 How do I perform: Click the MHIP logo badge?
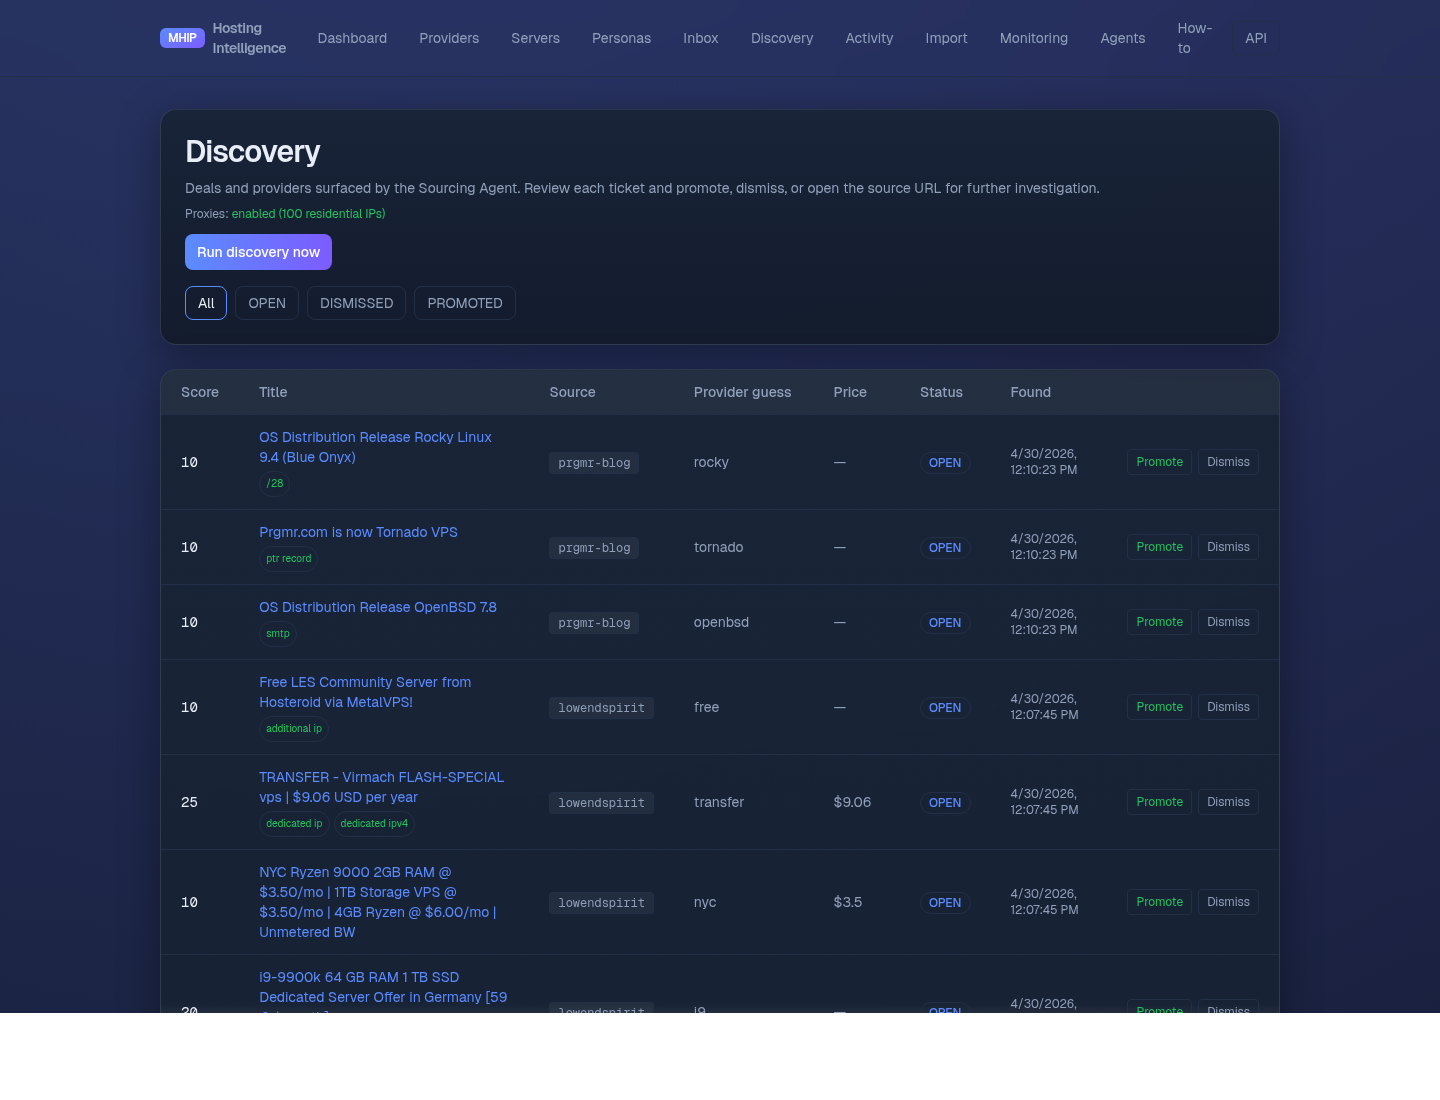pyautogui.click(x=182, y=38)
